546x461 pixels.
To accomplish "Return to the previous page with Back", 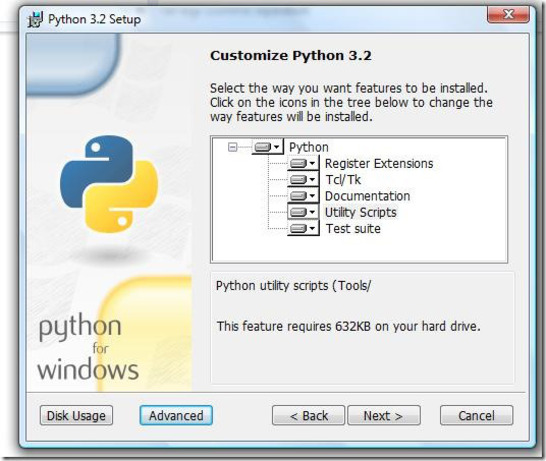I will (309, 415).
